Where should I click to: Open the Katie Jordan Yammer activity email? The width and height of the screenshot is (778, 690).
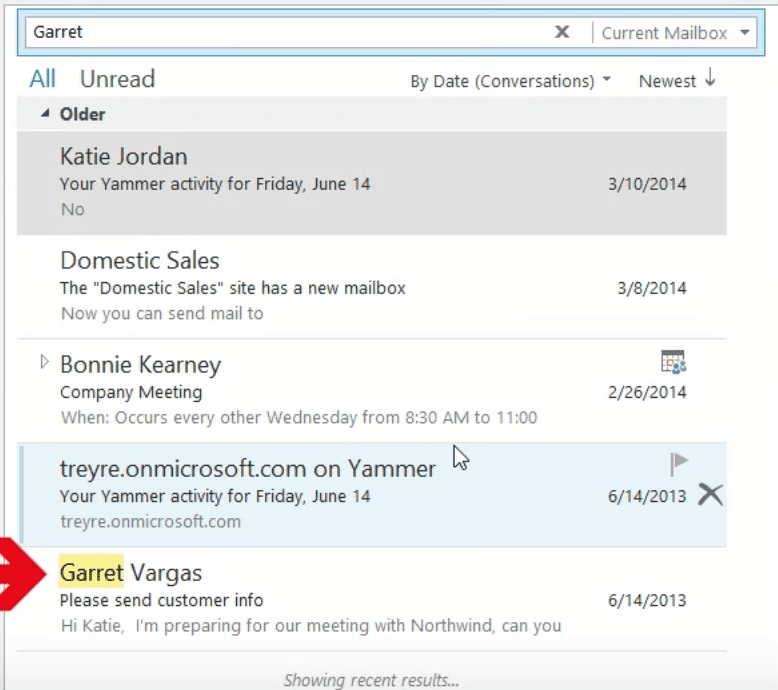(x=300, y=182)
